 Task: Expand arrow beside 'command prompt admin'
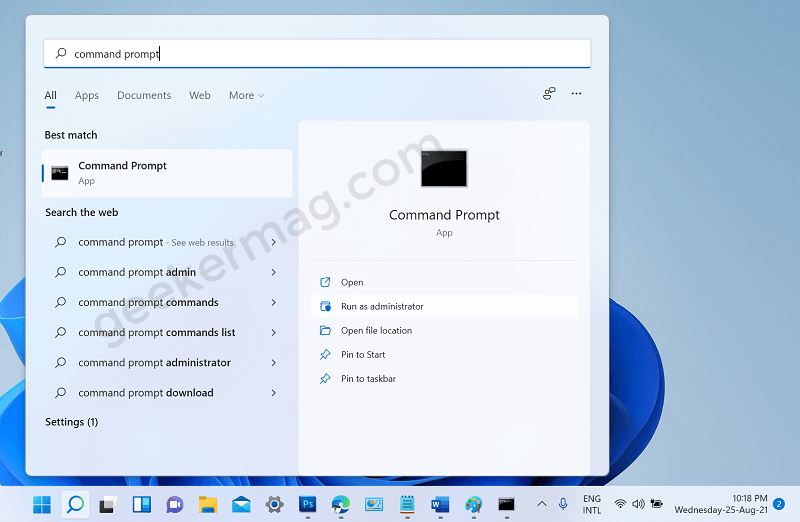pyautogui.click(x=274, y=272)
